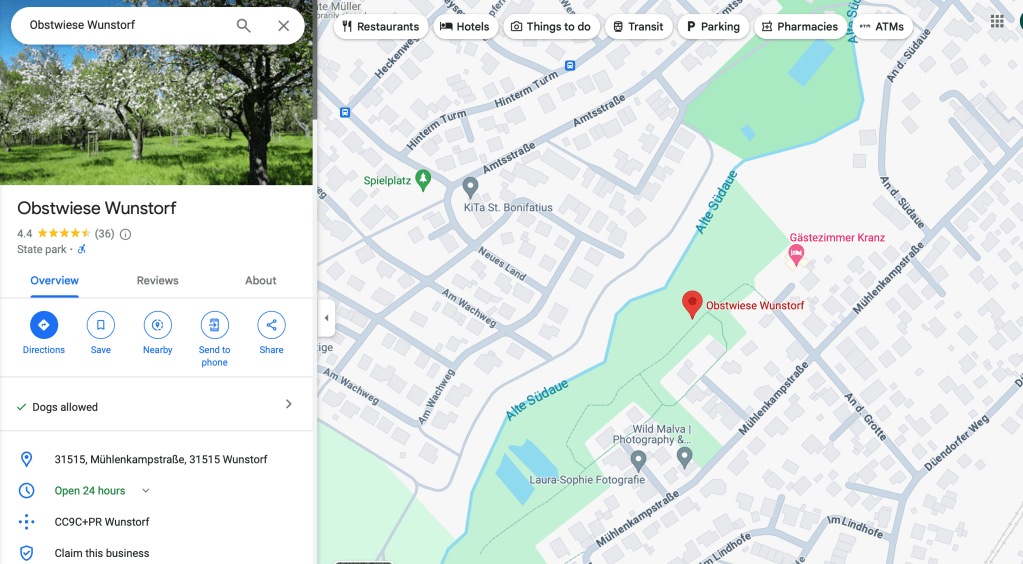Viewport: 1023px width, 564px height.
Task: Click Claim this business link
Action: [102, 553]
